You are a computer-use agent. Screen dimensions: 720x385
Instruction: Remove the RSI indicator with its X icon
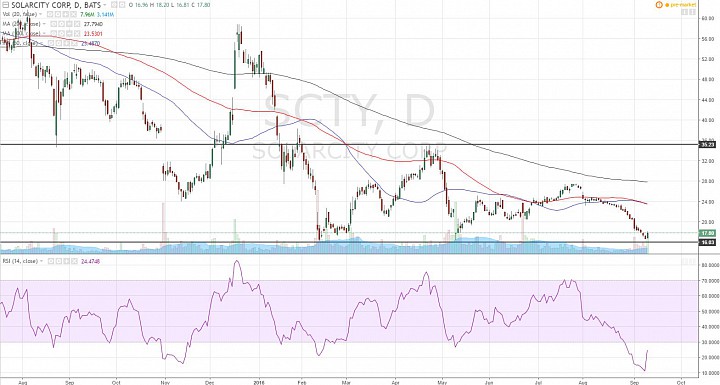[x=74, y=261]
